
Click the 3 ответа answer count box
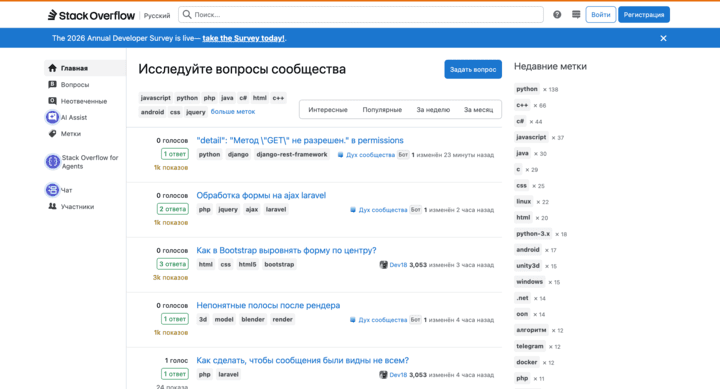[173, 264]
